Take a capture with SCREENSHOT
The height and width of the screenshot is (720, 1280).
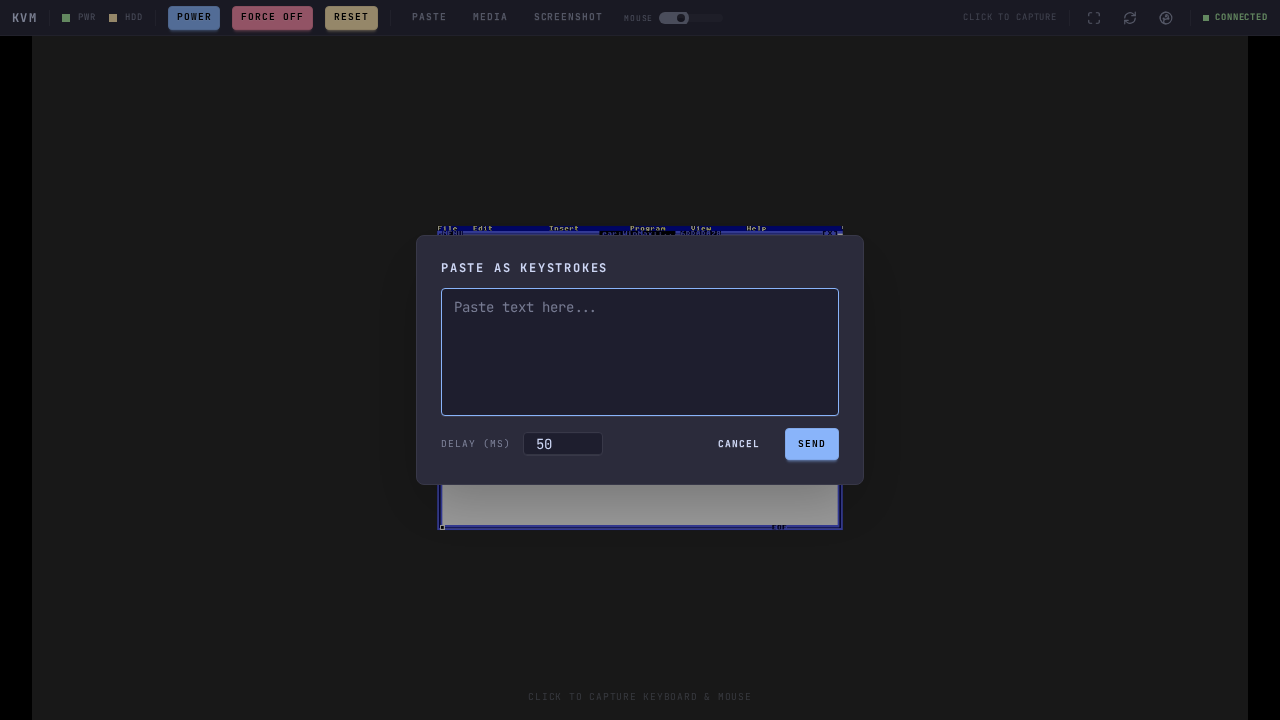tap(568, 18)
